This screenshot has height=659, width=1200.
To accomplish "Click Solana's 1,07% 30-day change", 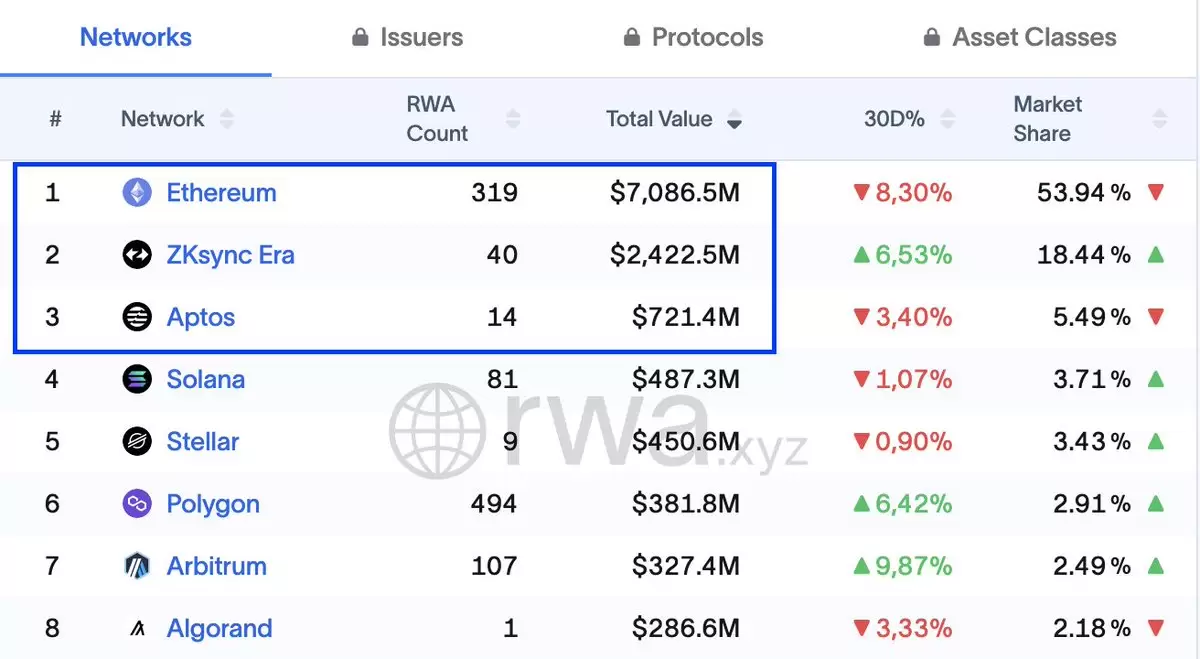I will [902, 379].
